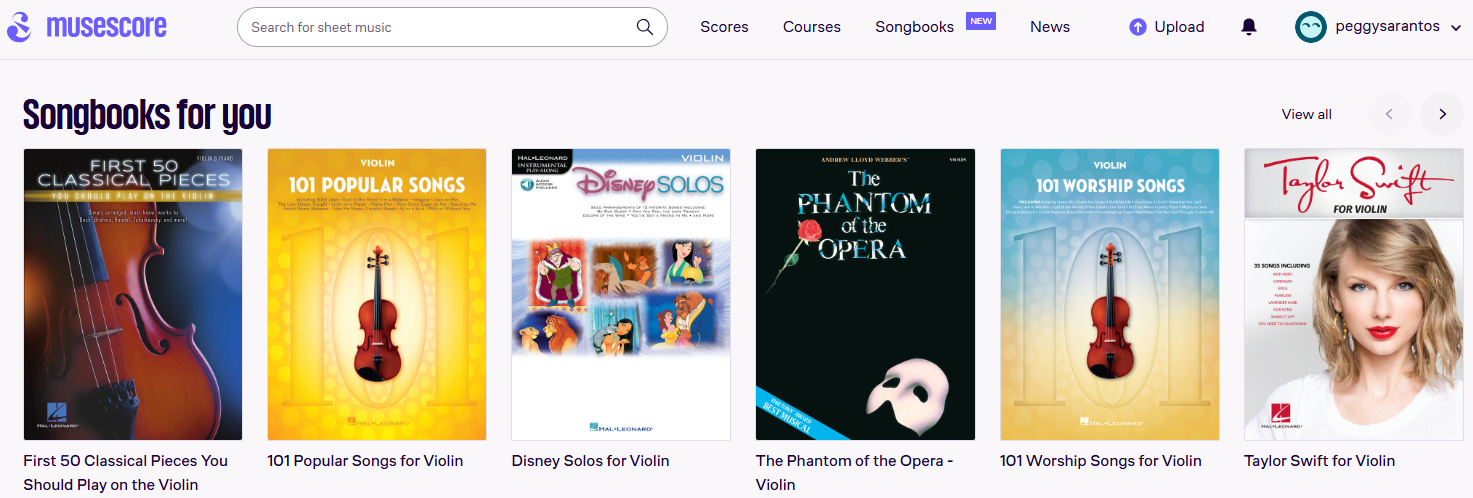Click the Upload button

[x=1167, y=27]
